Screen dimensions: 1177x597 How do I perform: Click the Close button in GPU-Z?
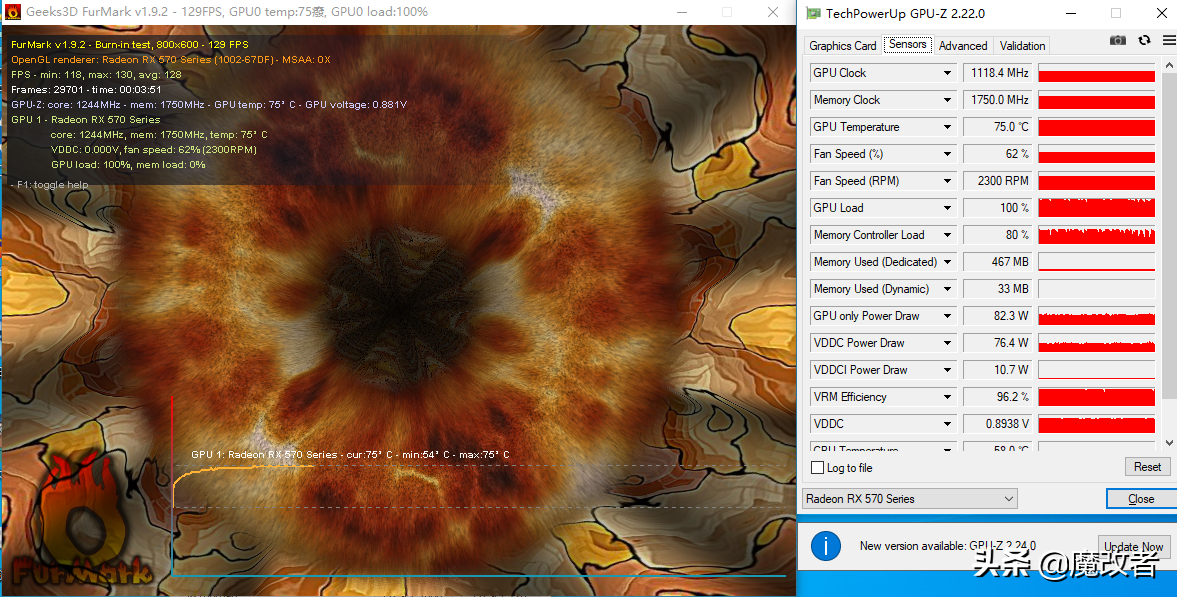(1141, 499)
